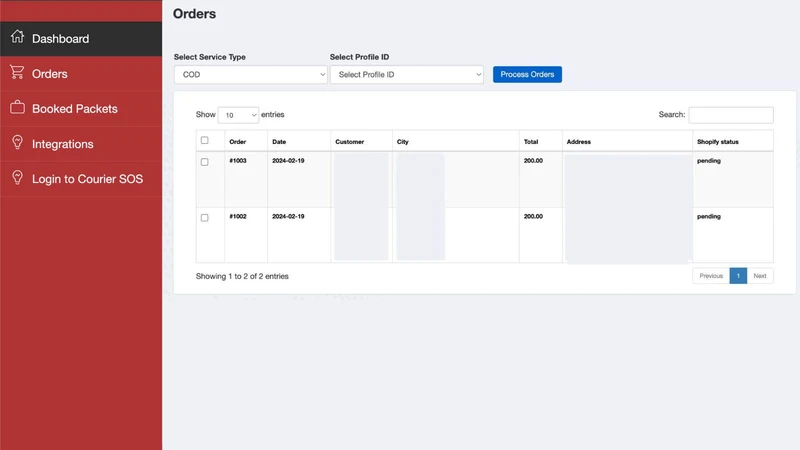Click the Next pagination button
Image resolution: width=800 pixels, height=450 pixels.
(x=760, y=276)
